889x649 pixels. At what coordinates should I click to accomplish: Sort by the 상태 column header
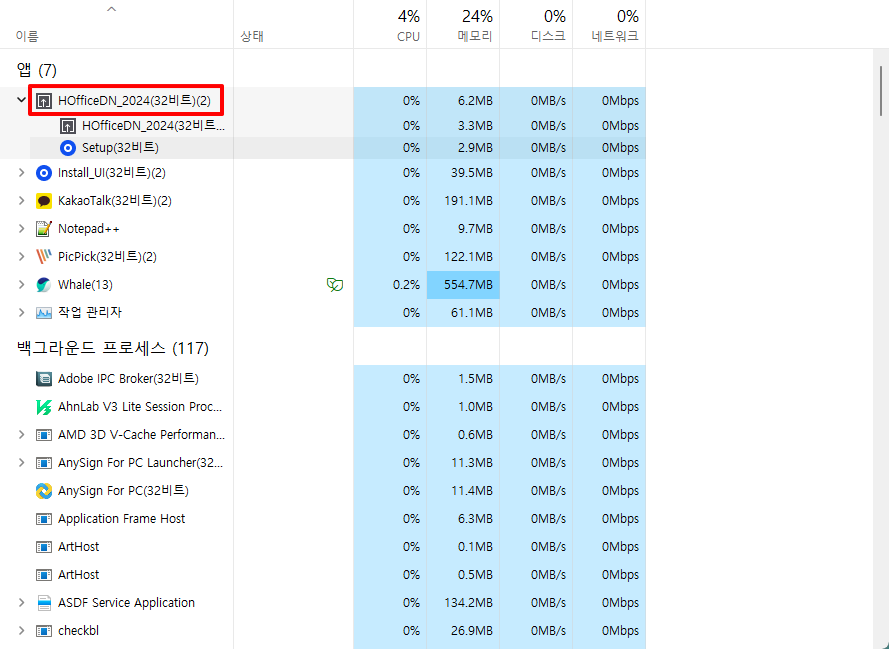pos(293,24)
